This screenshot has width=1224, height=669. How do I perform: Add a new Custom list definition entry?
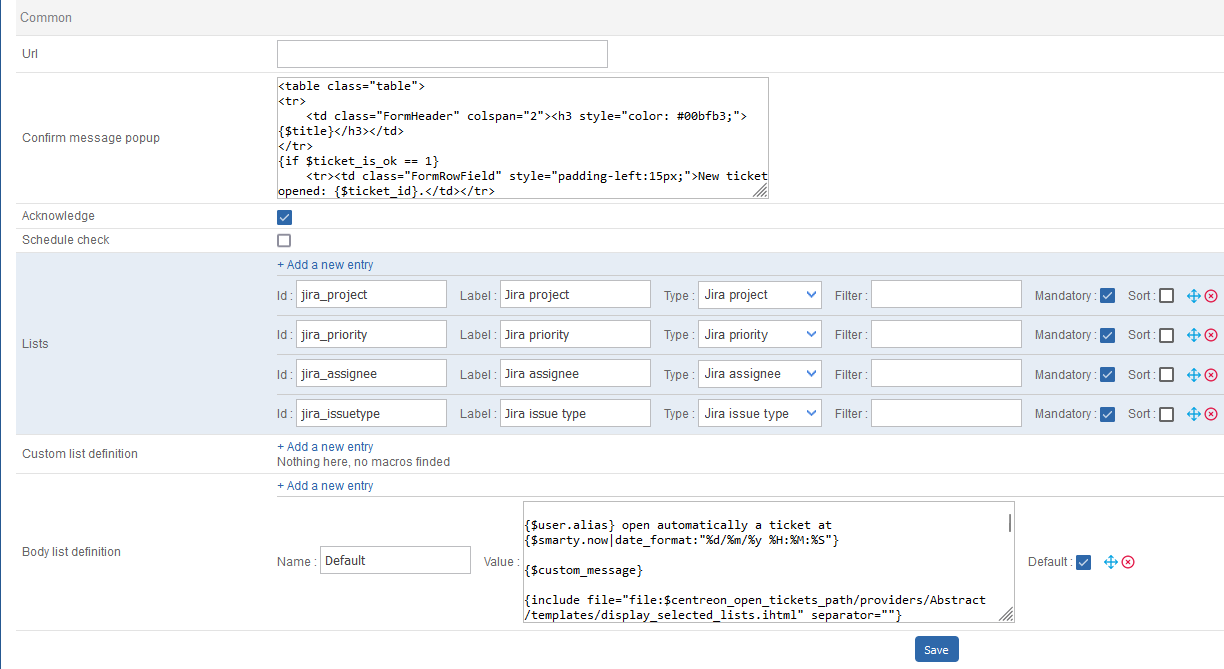pyautogui.click(x=324, y=446)
